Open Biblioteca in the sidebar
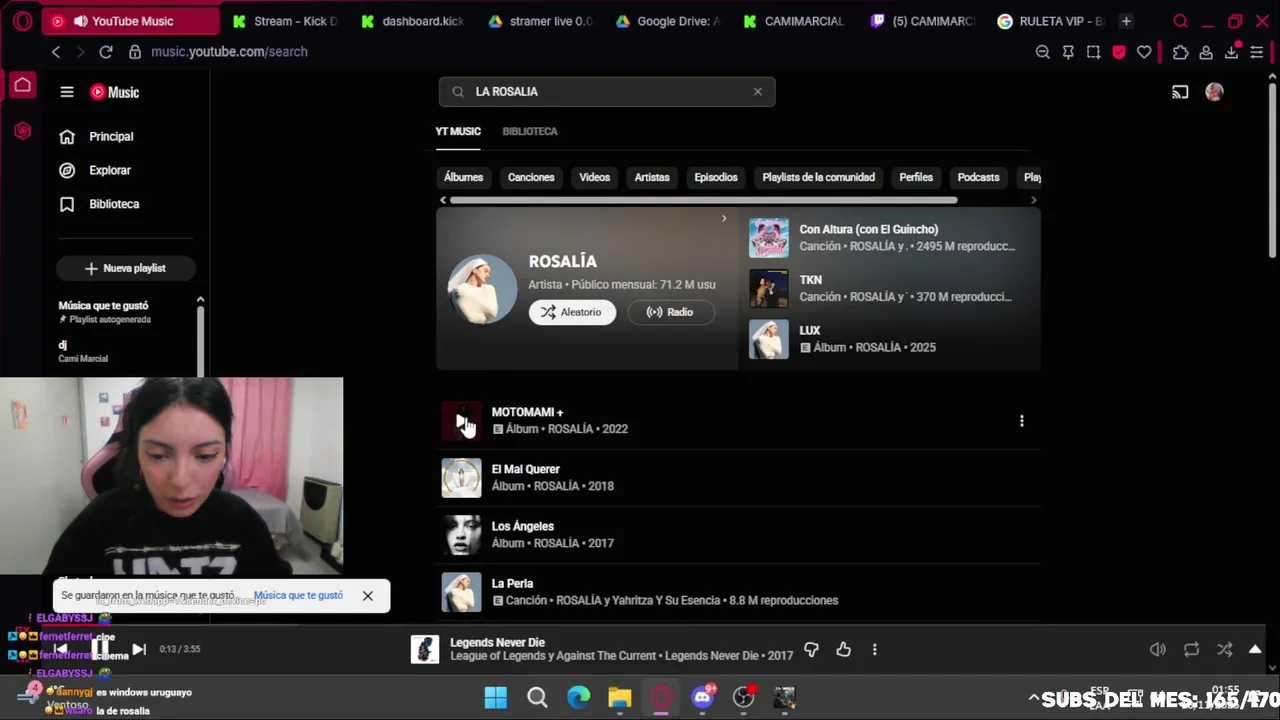Image resolution: width=1280 pixels, height=720 pixels. (x=114, y=204)
